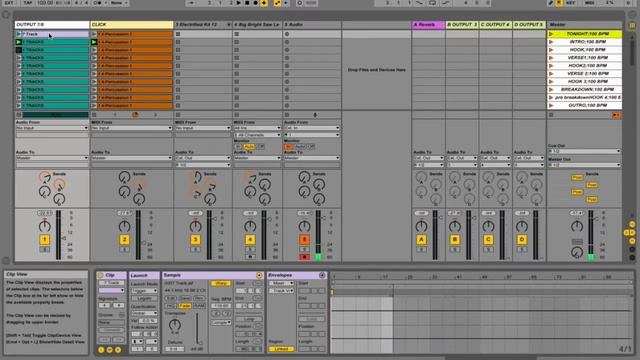Image resolution: width=640 pixels, height=360 pixels.
Task: Launch the TONIGHT;100 BPM scene
Action: click(x=551, y=34)
